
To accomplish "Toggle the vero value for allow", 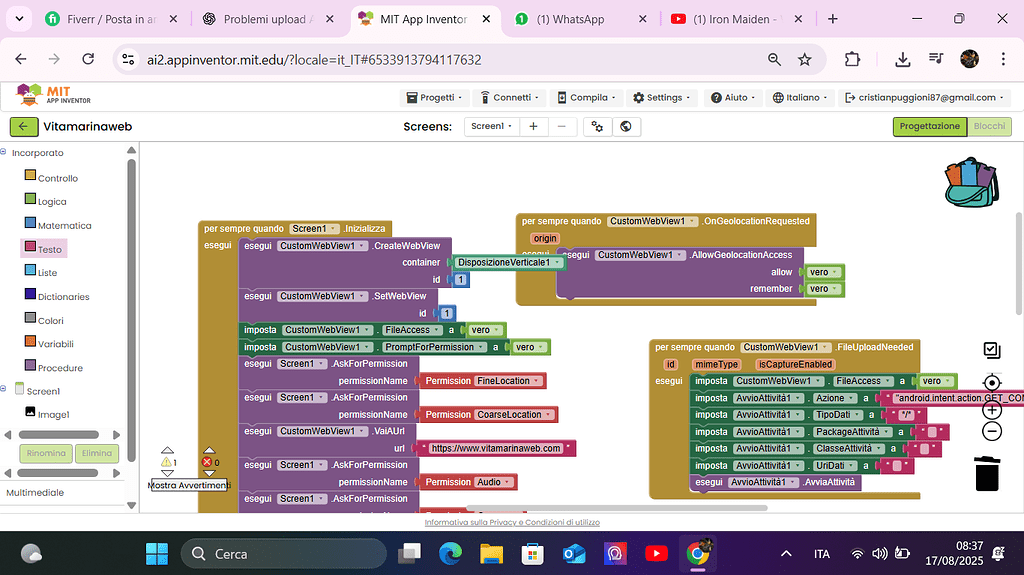I will [824, 272].
